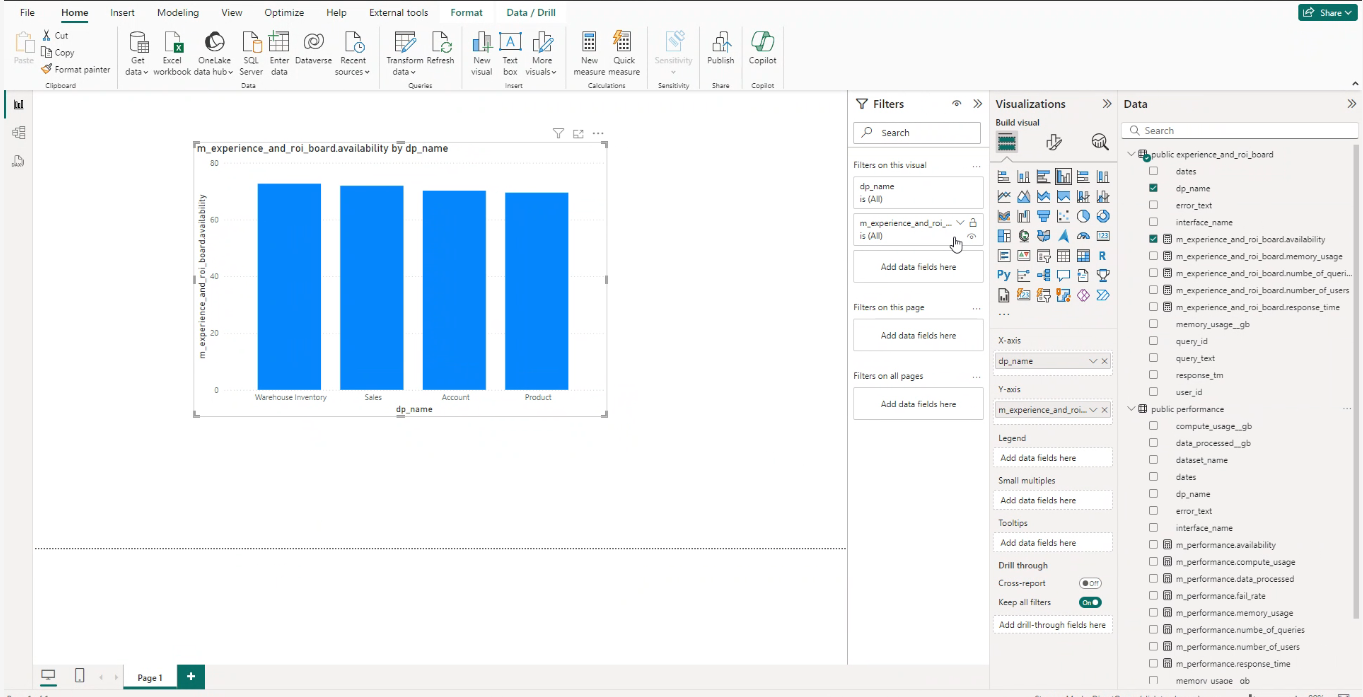Toggle the Cross-report drill through switch

[x=1090, y=583]
